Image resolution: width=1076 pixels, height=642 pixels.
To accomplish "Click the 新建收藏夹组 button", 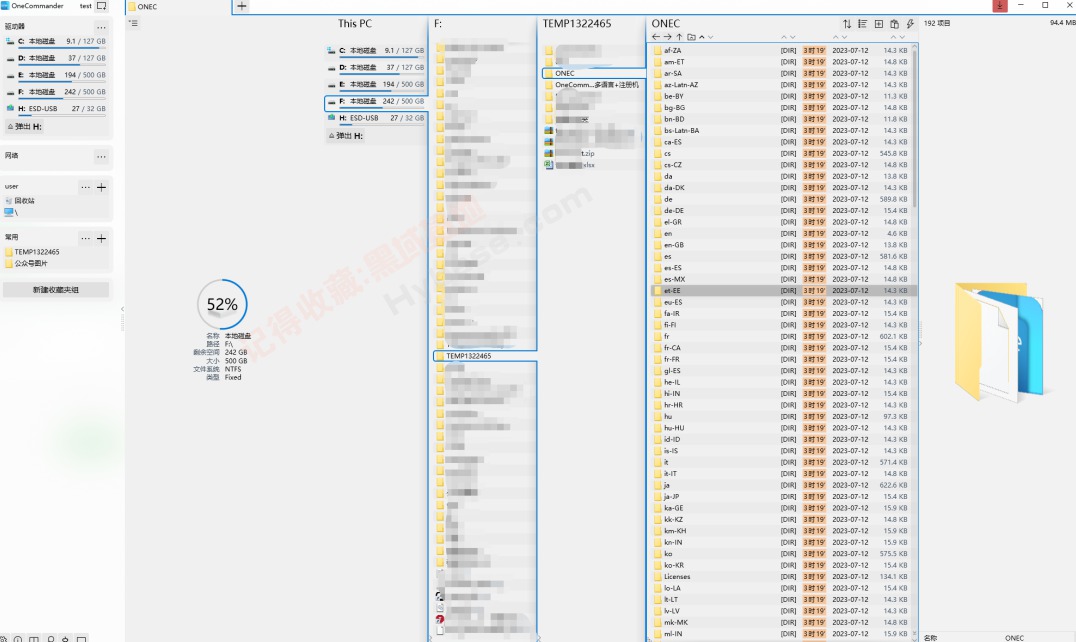I will click(x=56, y=289).
